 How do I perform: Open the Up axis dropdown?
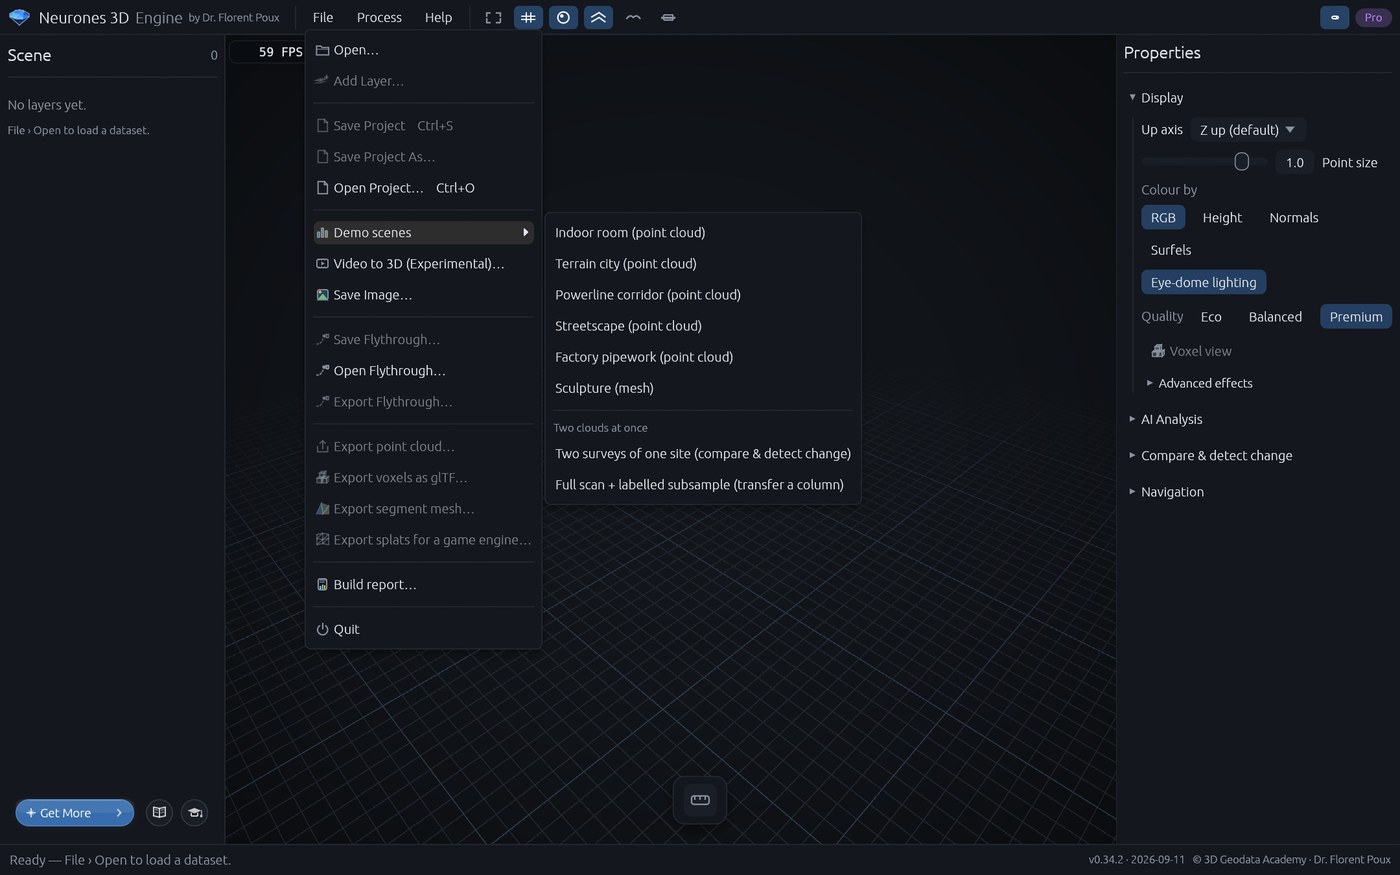pyautogui.click(x=1248, y=130)
